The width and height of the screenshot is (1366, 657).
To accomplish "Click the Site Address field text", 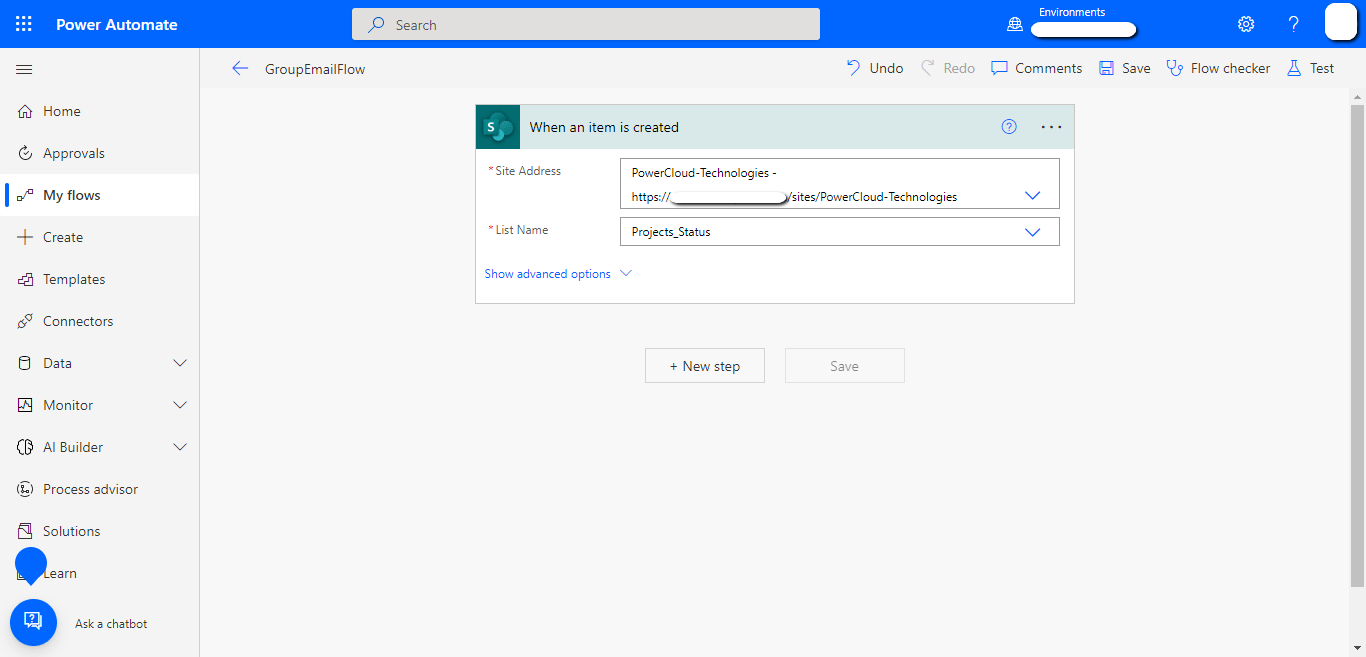I will 840,184.
